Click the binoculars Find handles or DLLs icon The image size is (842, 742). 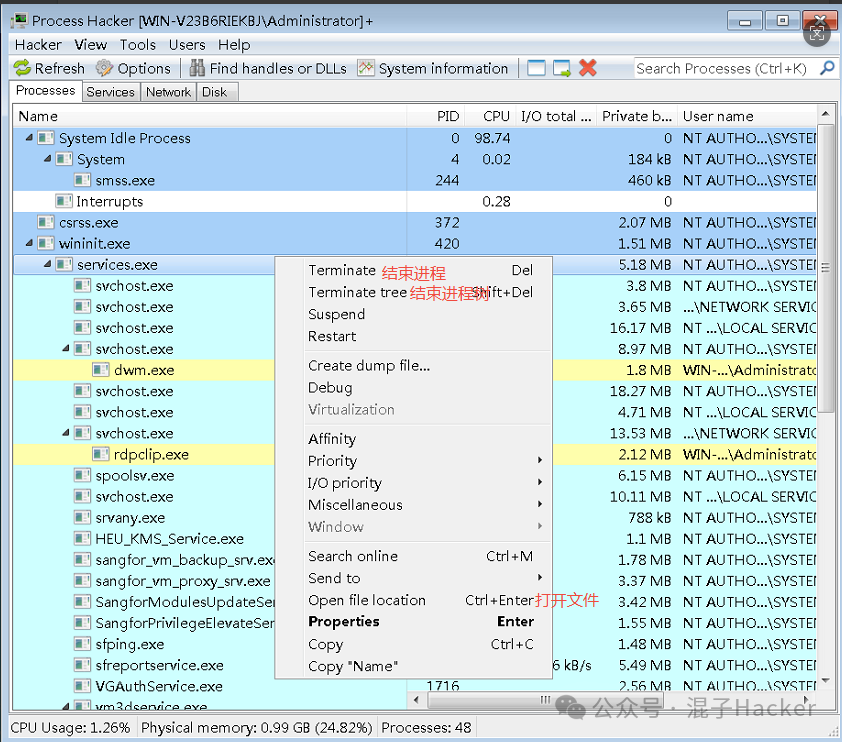tap(197, 68)
